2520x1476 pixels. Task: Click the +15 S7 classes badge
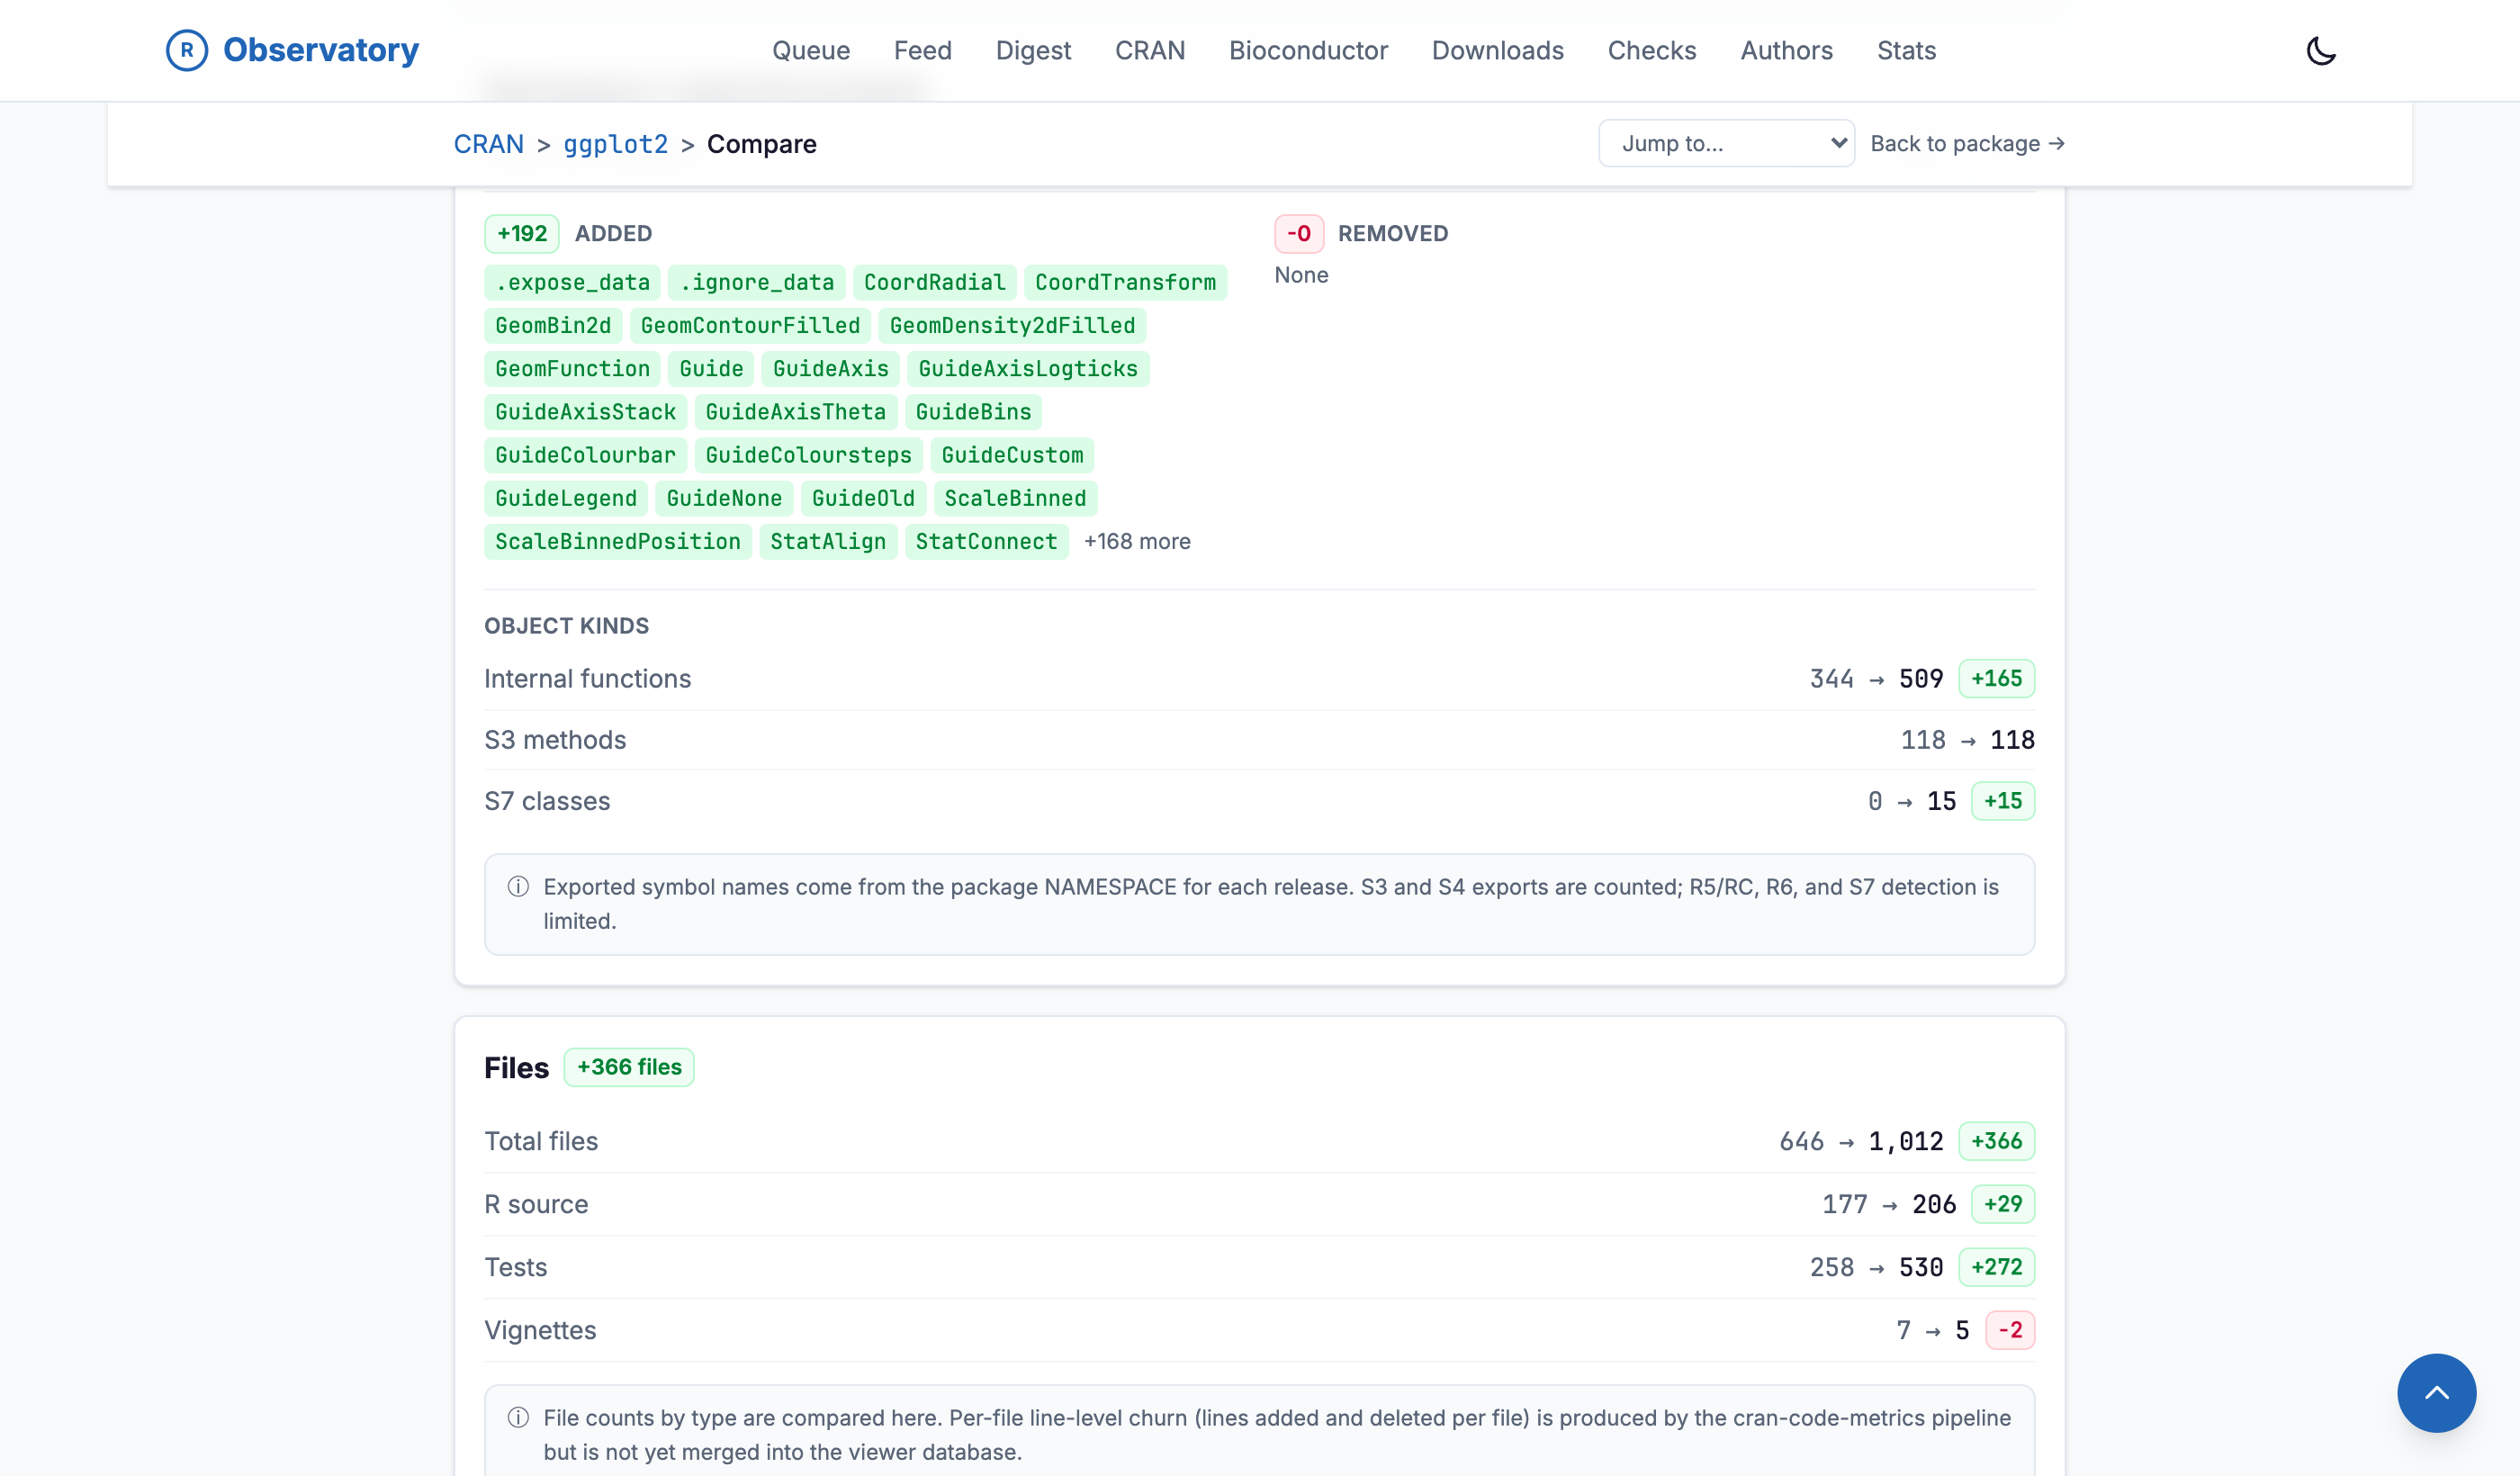pos(2003,800)
